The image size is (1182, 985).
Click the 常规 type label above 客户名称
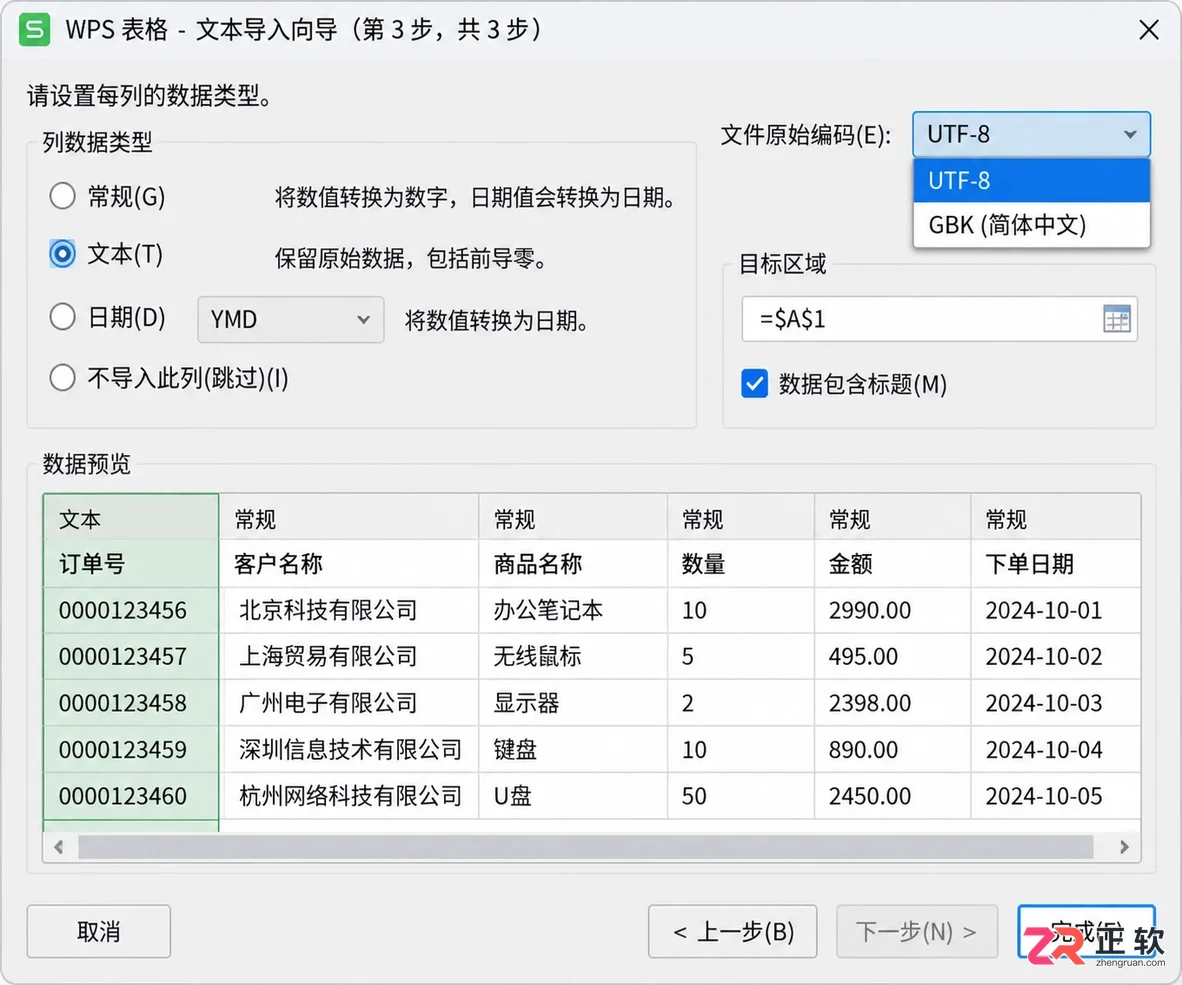coord(349,519)
